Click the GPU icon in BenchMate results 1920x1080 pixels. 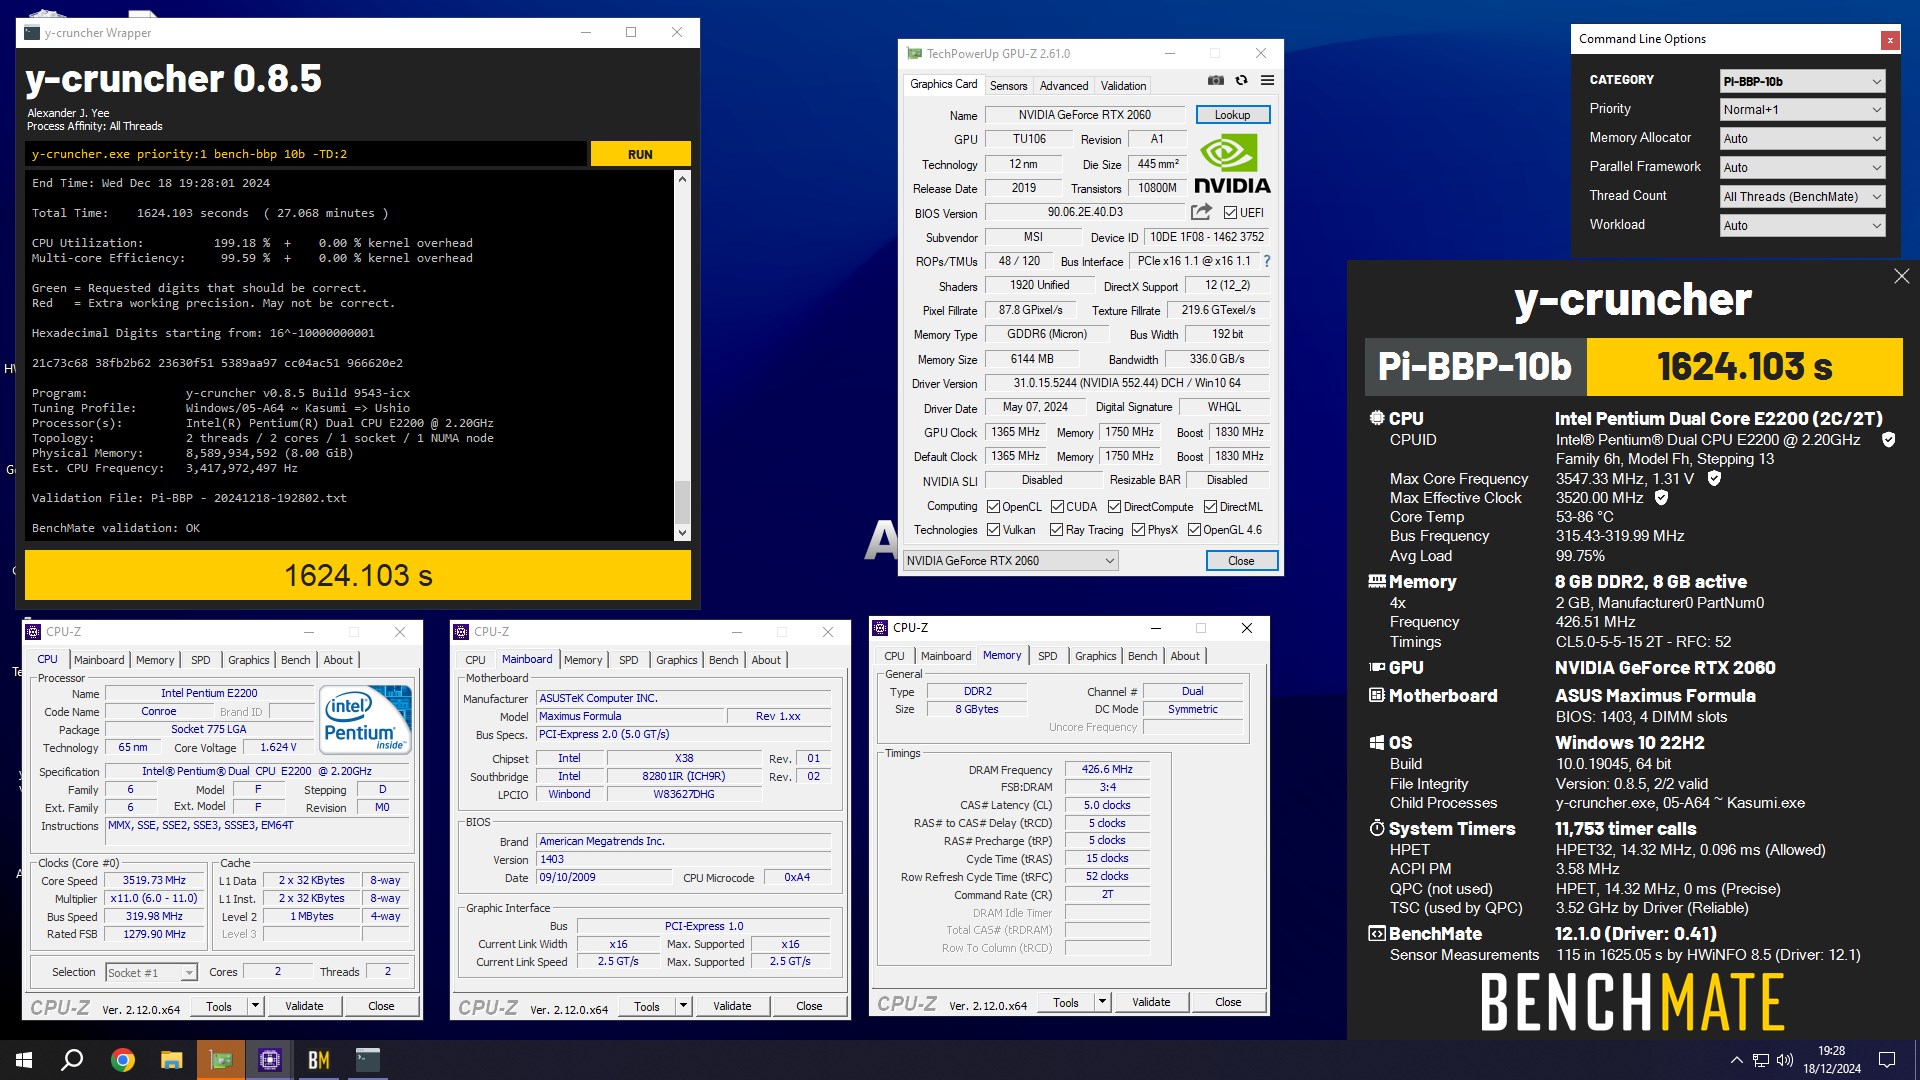1377,667
